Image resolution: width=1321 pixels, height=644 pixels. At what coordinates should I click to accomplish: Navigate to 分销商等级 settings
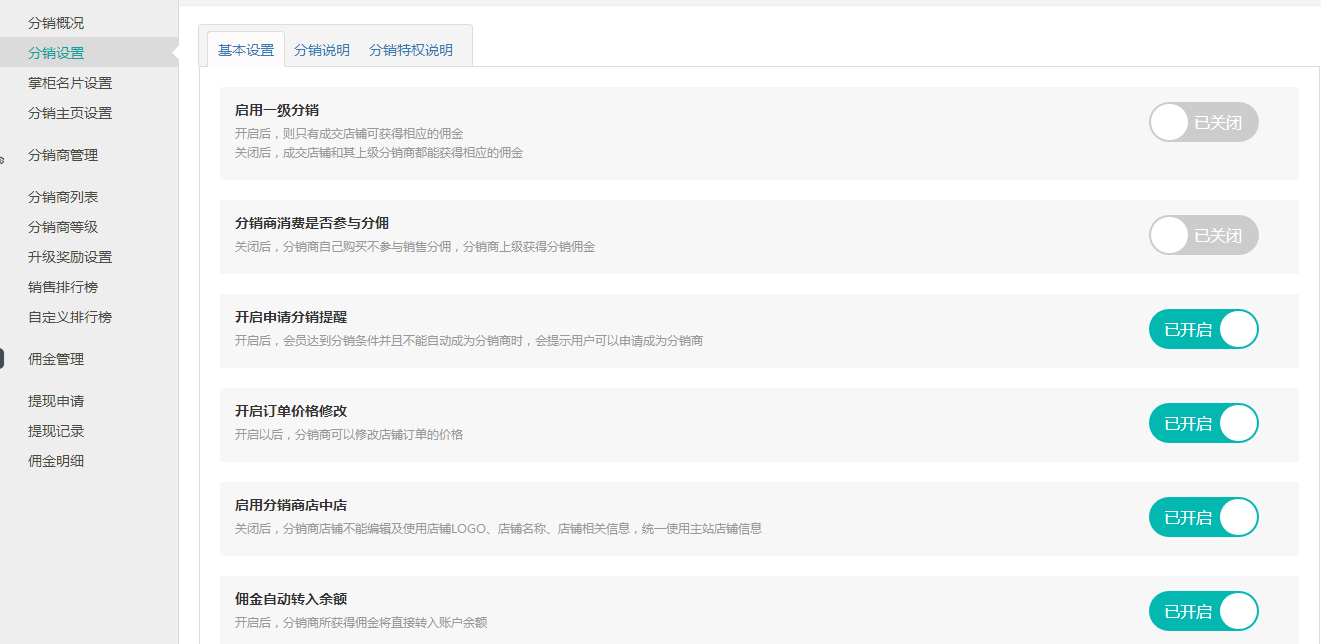click(x=63, y=227)
